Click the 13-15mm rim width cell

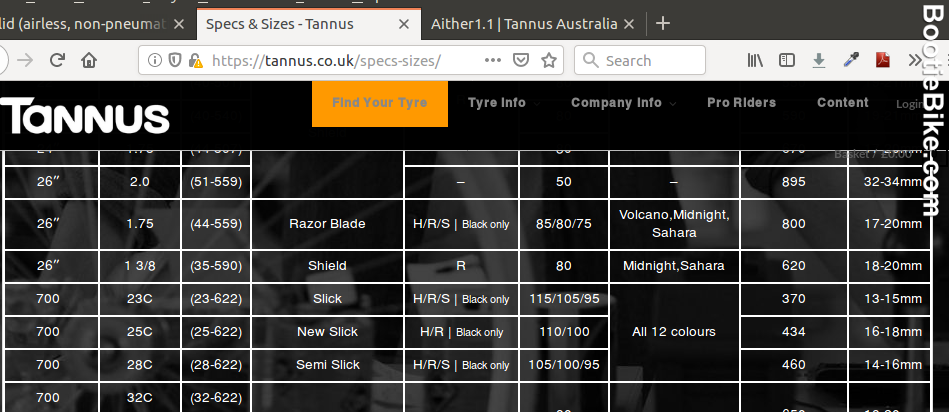(x=892, y=299)
